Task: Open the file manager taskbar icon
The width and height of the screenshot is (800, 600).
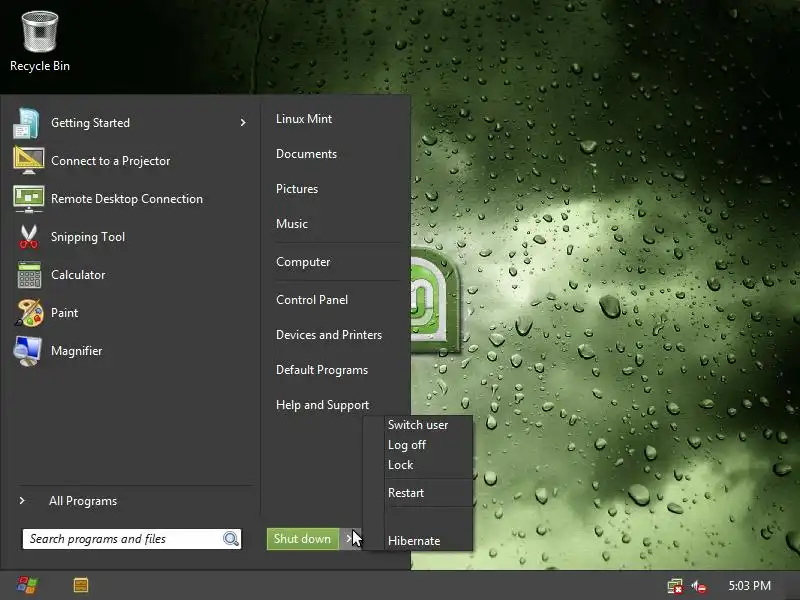Action: point(81,585)
